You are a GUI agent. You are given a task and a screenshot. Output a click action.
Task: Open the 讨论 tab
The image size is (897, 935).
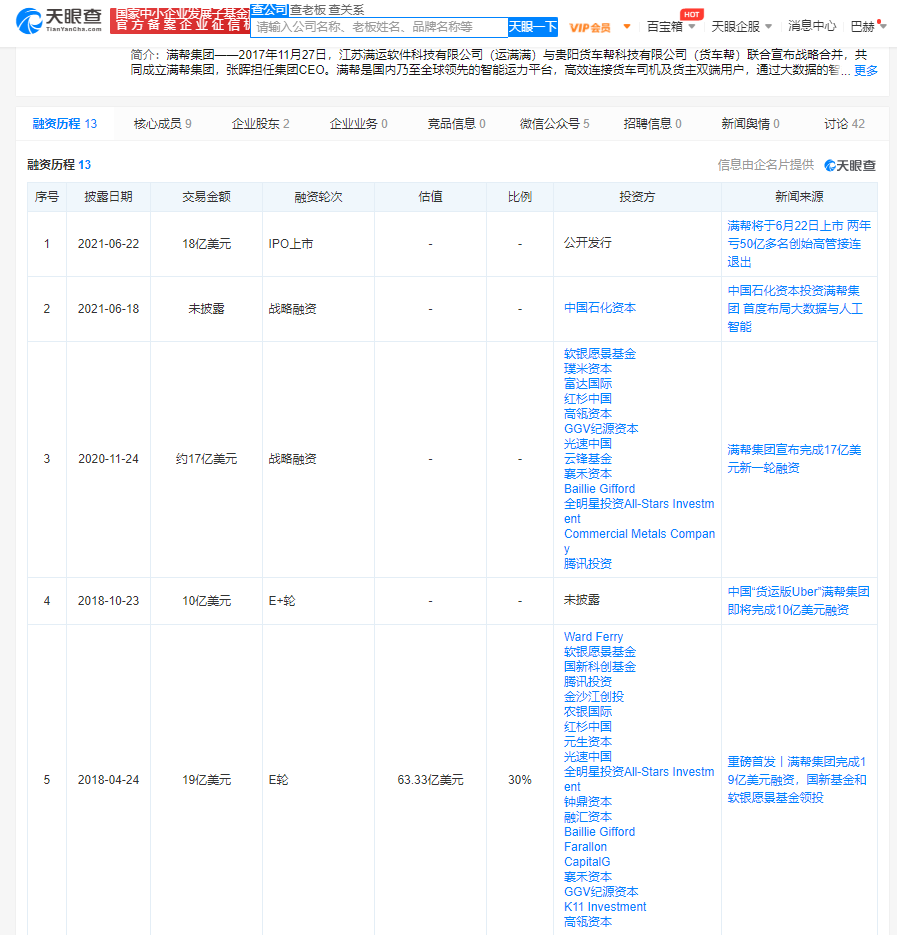point(844,123)
